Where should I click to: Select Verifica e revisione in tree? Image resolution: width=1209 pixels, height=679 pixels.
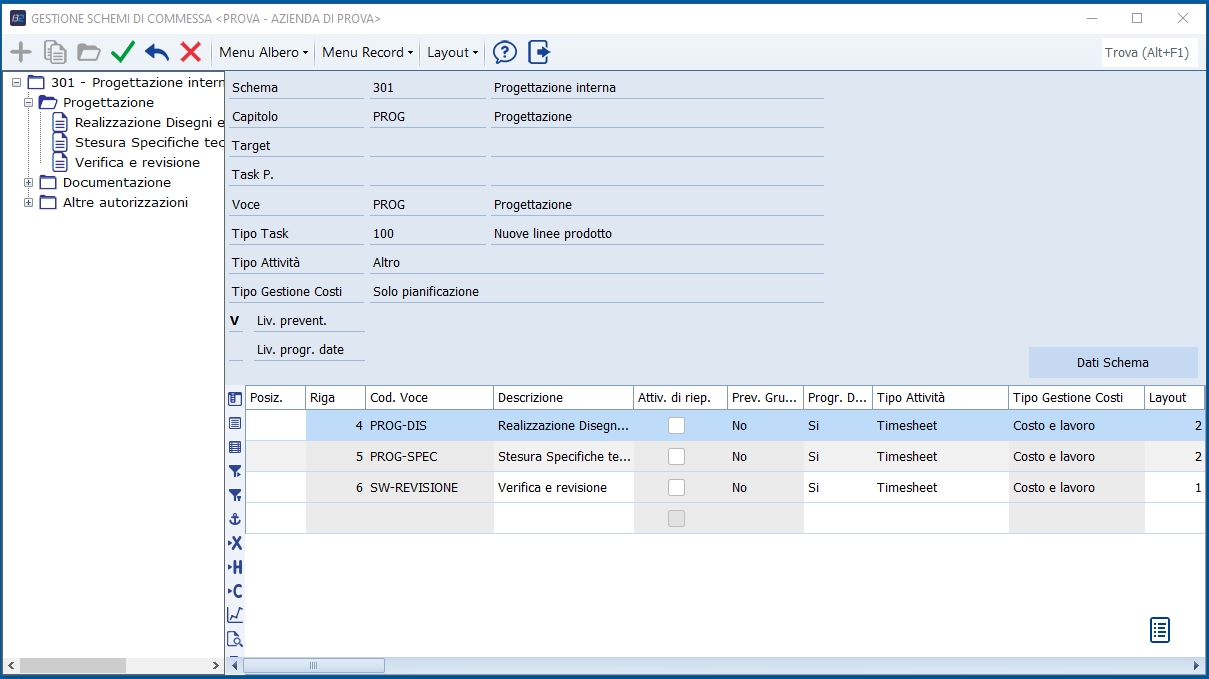[x=137, y=162]
